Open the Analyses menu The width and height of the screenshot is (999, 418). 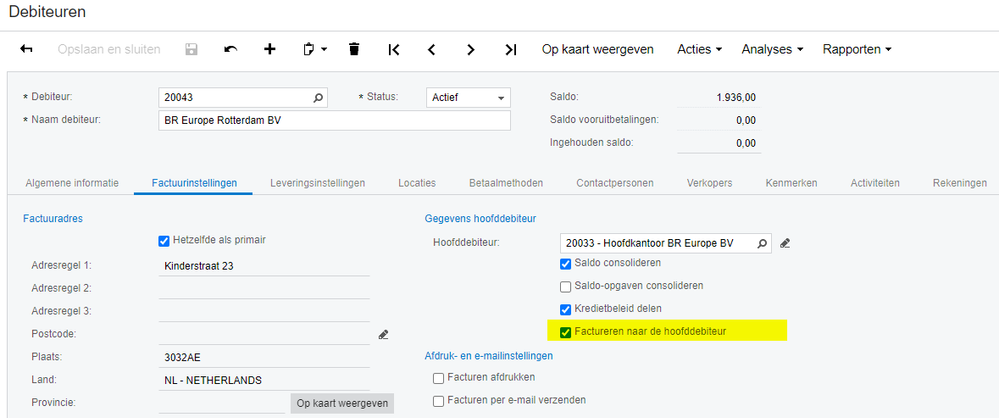pyautogui.click(x=773, y=49)
